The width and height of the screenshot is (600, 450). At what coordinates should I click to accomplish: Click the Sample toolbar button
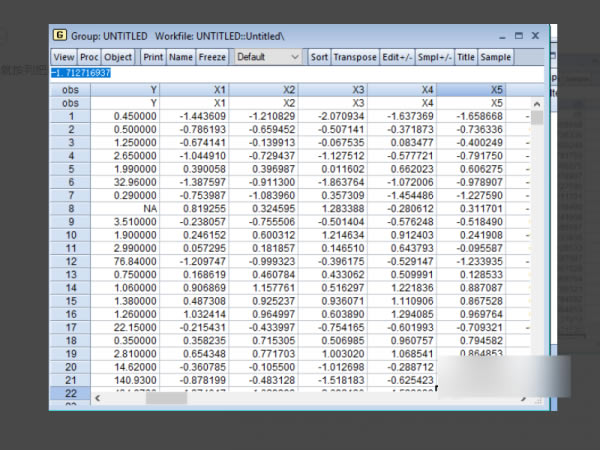point(496,57)
